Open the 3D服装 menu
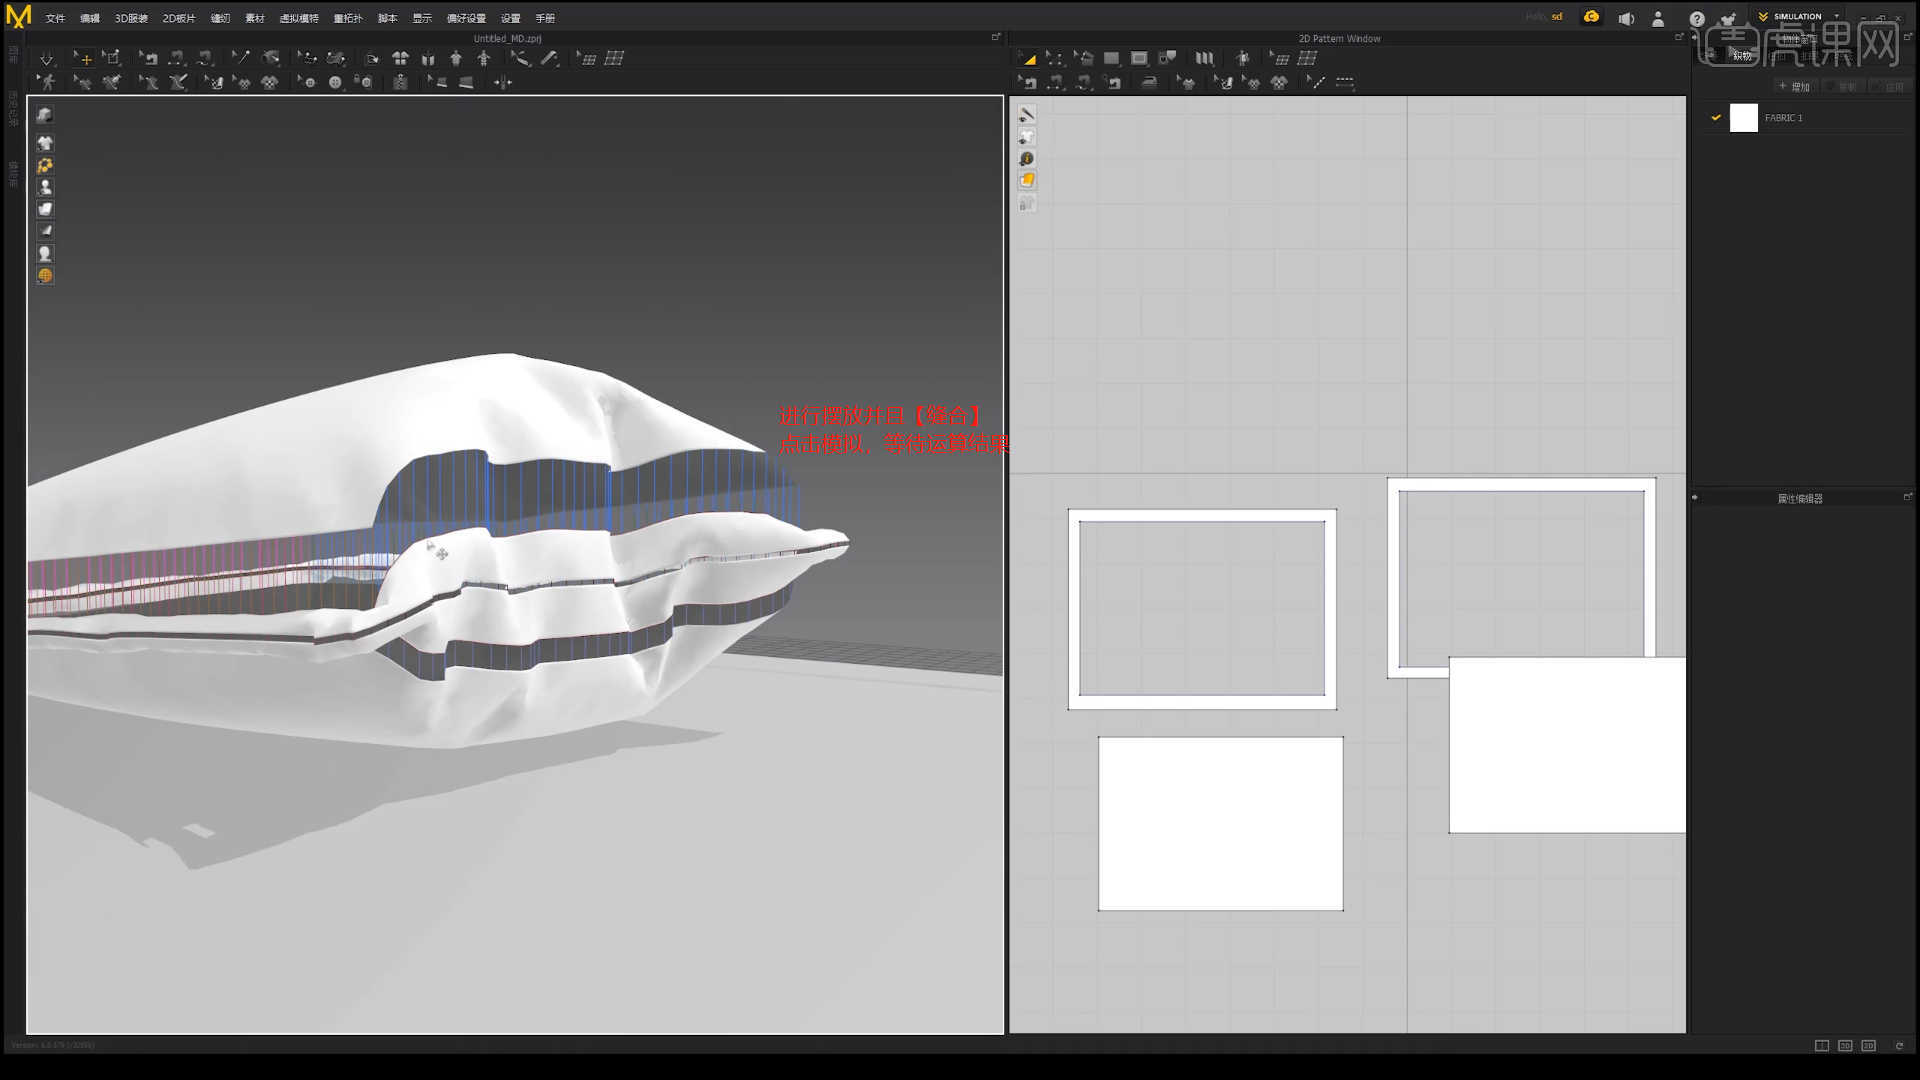Viewport: 1920px width, 1080px height. 128,17
